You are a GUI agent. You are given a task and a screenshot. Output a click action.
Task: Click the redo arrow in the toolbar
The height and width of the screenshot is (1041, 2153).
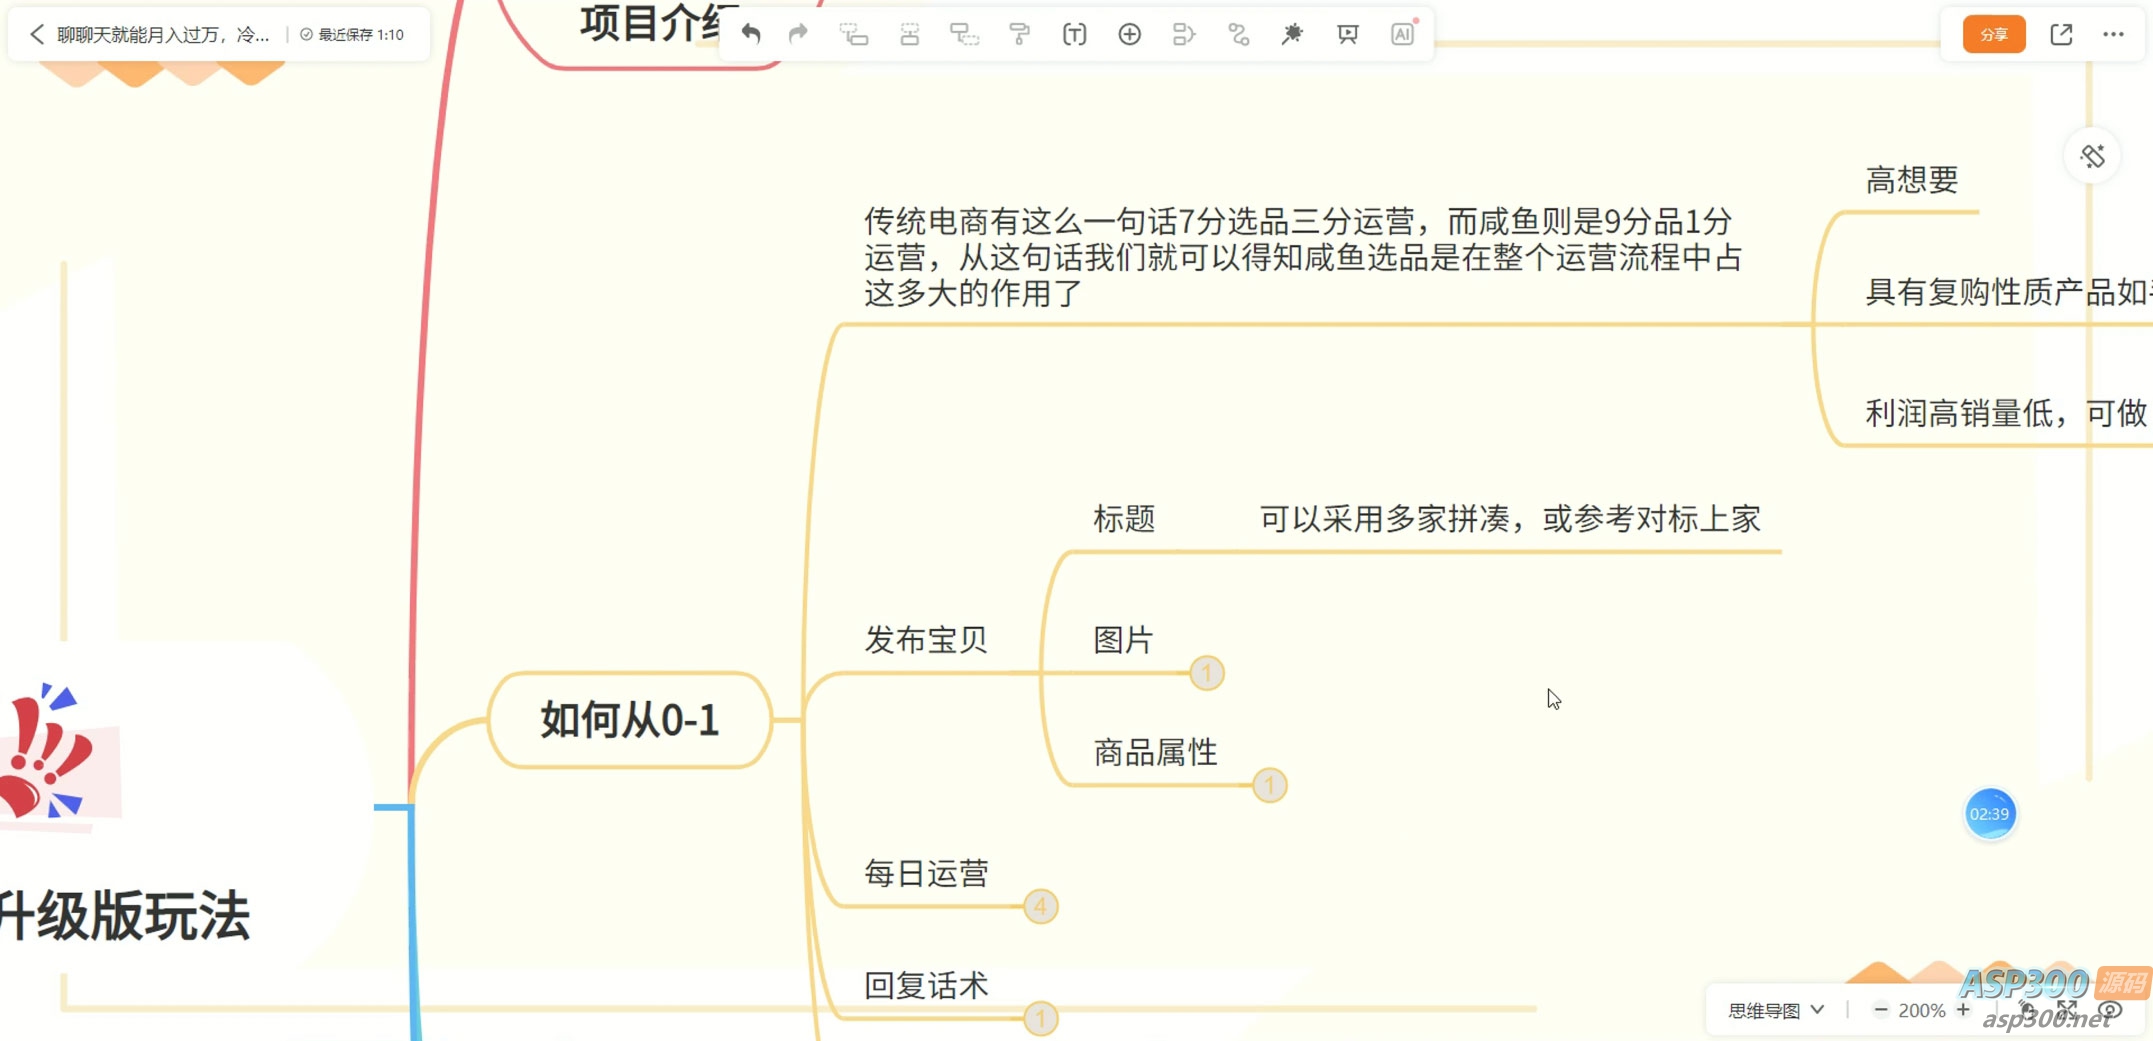click(x=798, y=35)
